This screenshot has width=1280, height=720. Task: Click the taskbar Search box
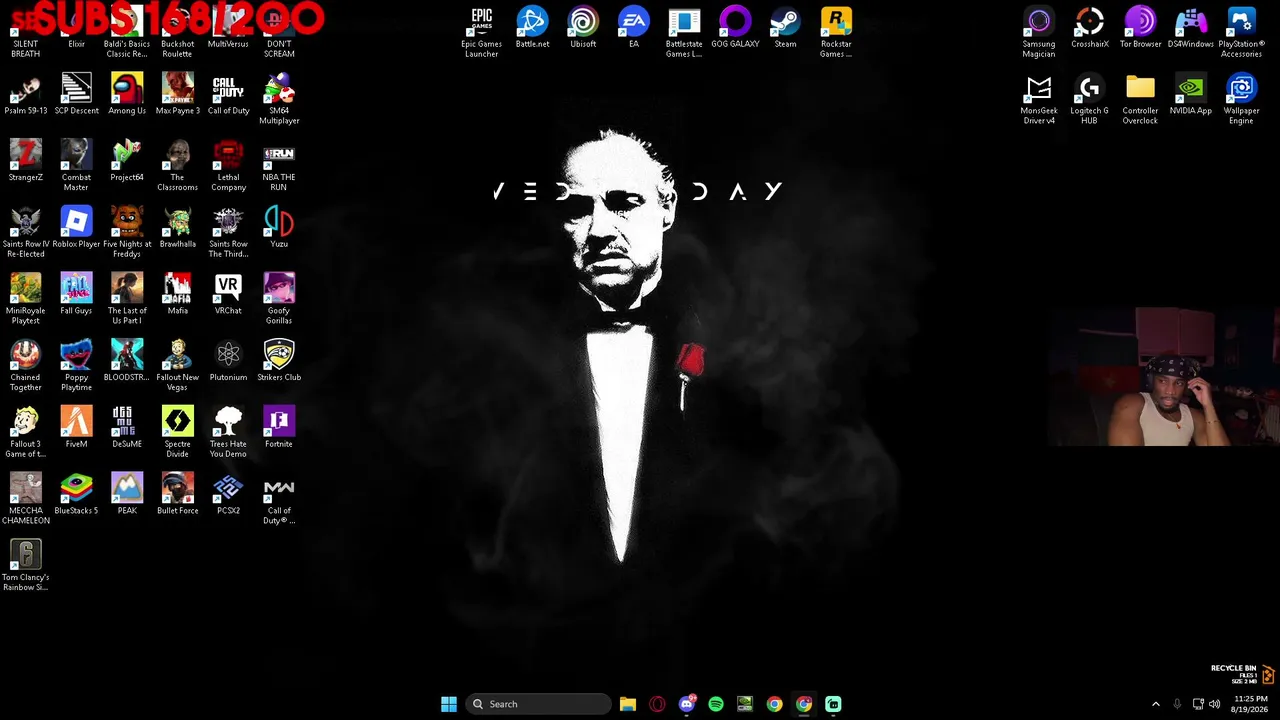click(x=538, y=704)
